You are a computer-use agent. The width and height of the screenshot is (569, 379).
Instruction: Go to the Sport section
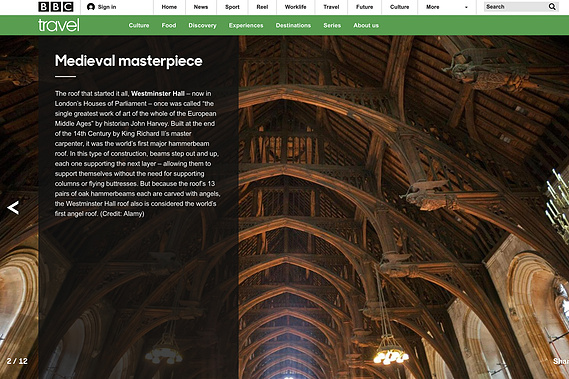pyautogui.click(x=232, y=7)
